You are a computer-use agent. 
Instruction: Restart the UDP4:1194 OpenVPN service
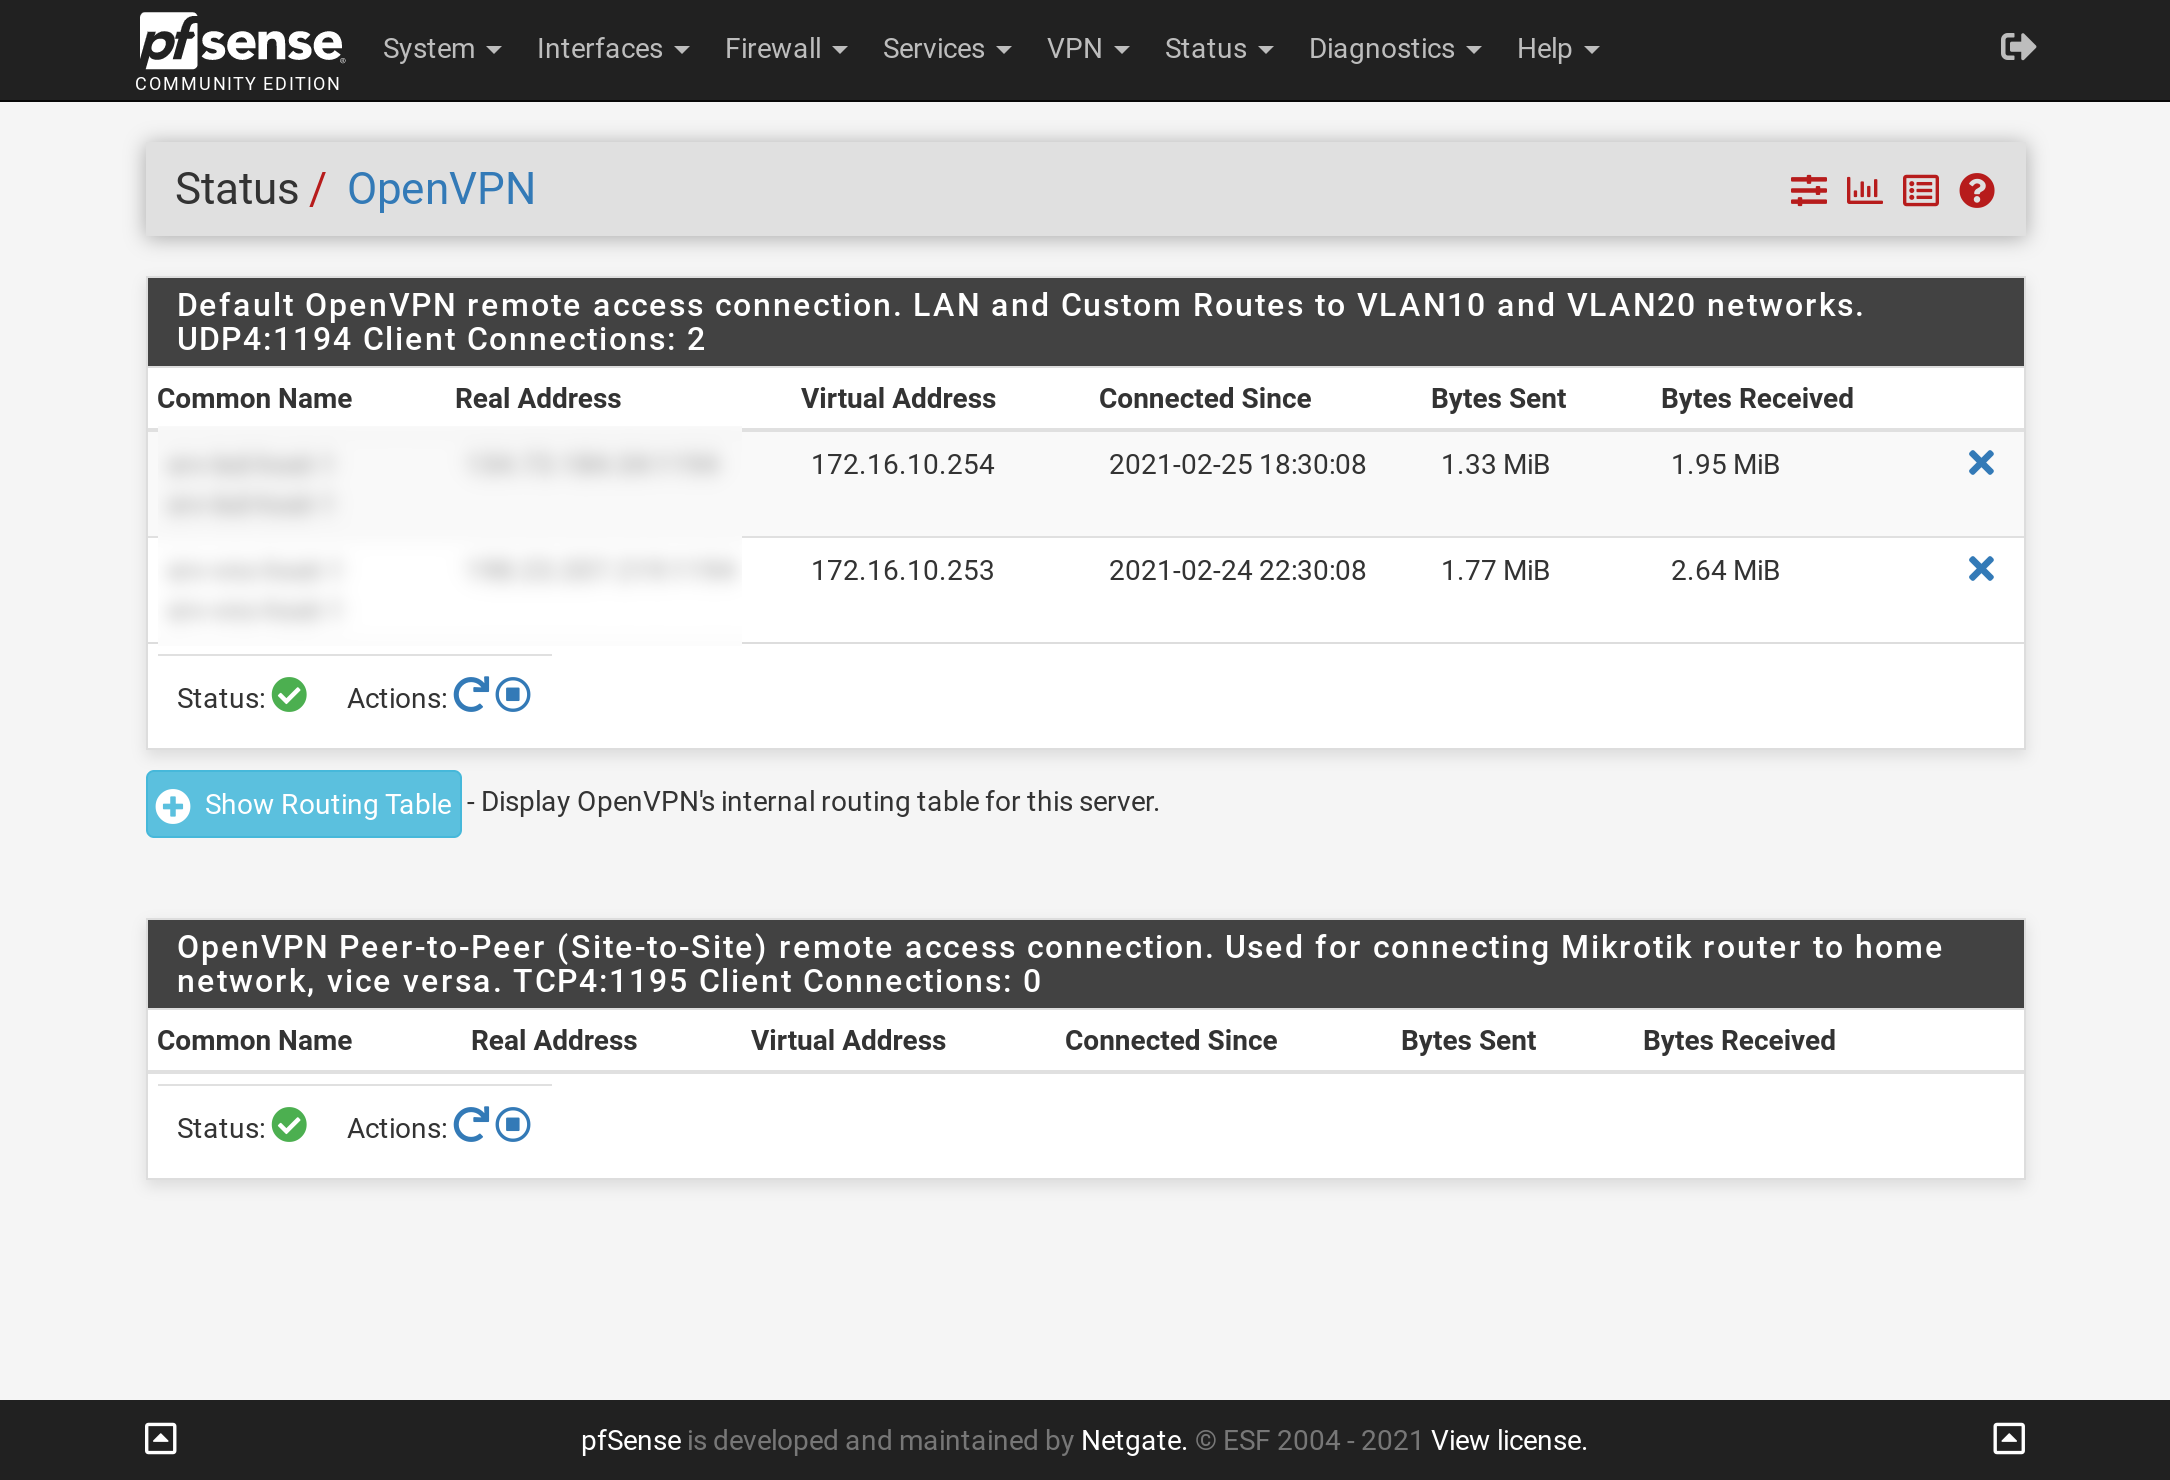point(472,694)
